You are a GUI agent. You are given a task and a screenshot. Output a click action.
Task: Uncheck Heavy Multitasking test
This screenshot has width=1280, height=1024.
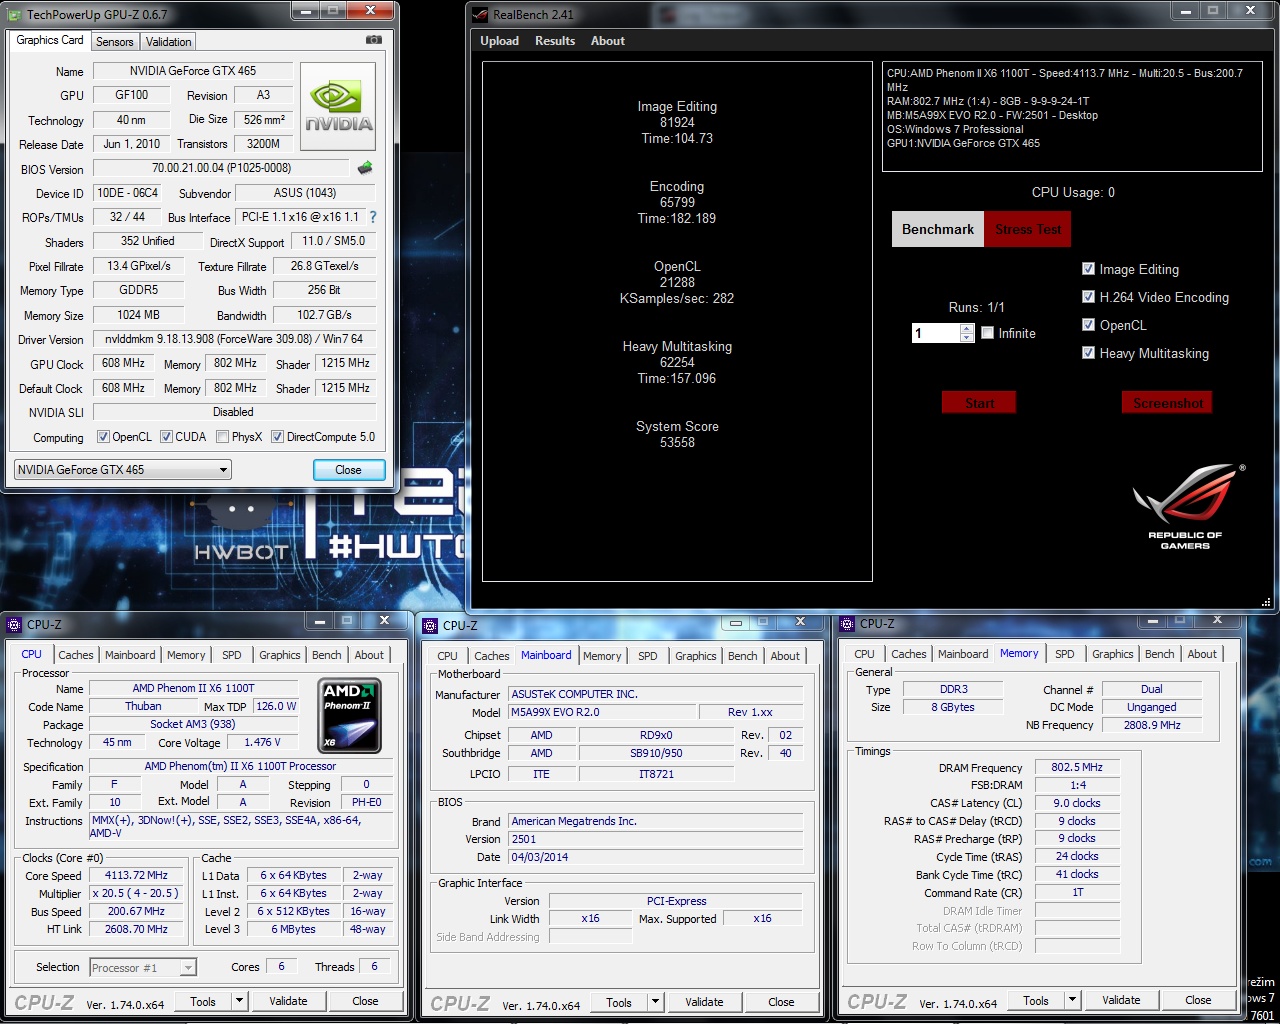tap(1088, 353)
